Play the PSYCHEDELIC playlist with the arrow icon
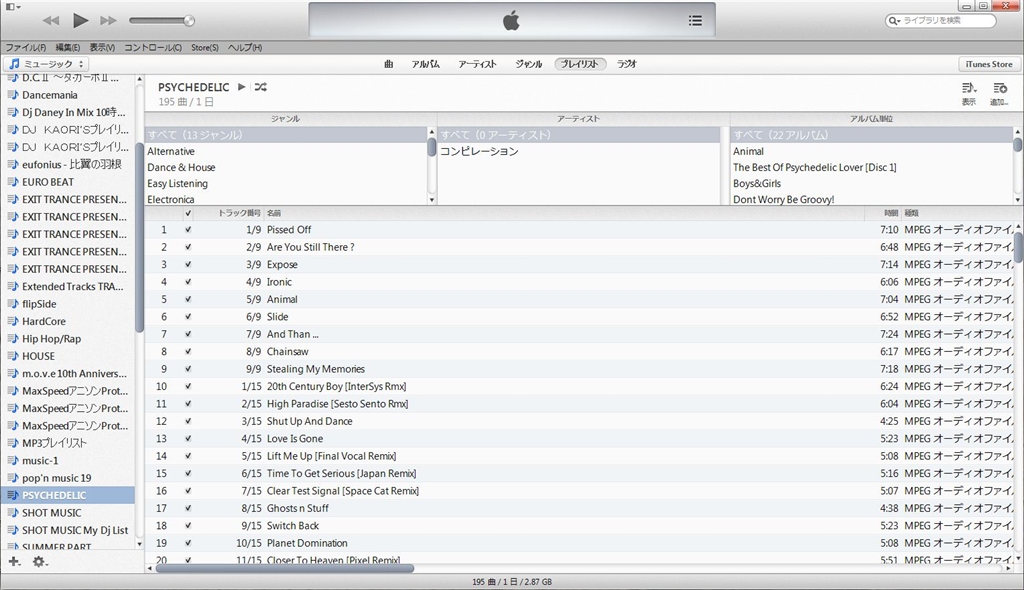 [x=242, y=87]
